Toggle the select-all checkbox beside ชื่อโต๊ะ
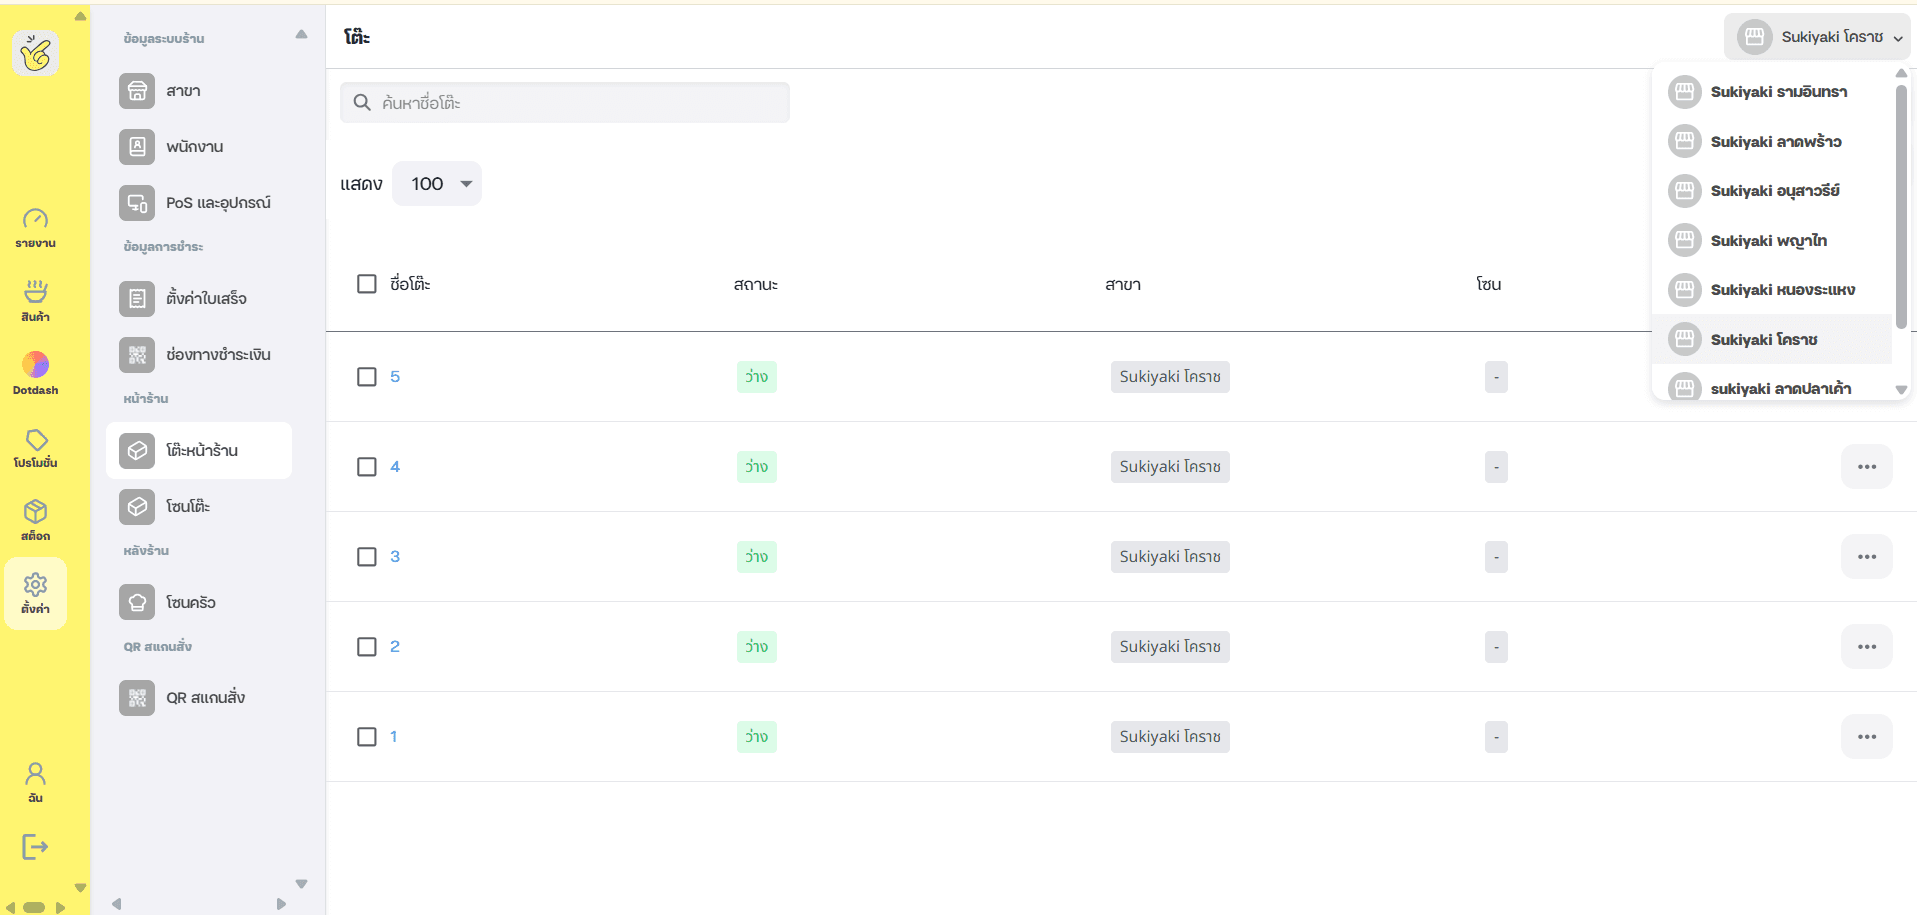Image resolution: width=1917 pixels, height=915 pixels. (367, 284)
